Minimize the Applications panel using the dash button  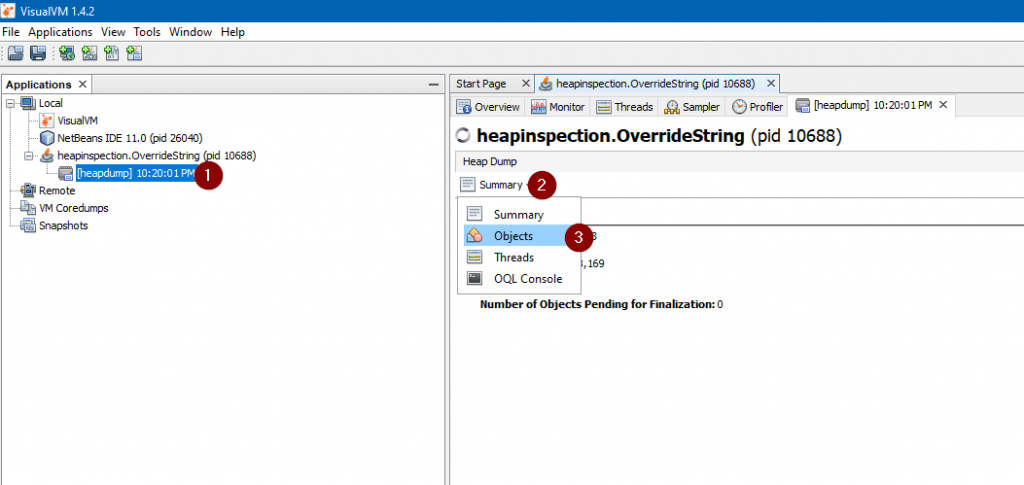[433, 85]
